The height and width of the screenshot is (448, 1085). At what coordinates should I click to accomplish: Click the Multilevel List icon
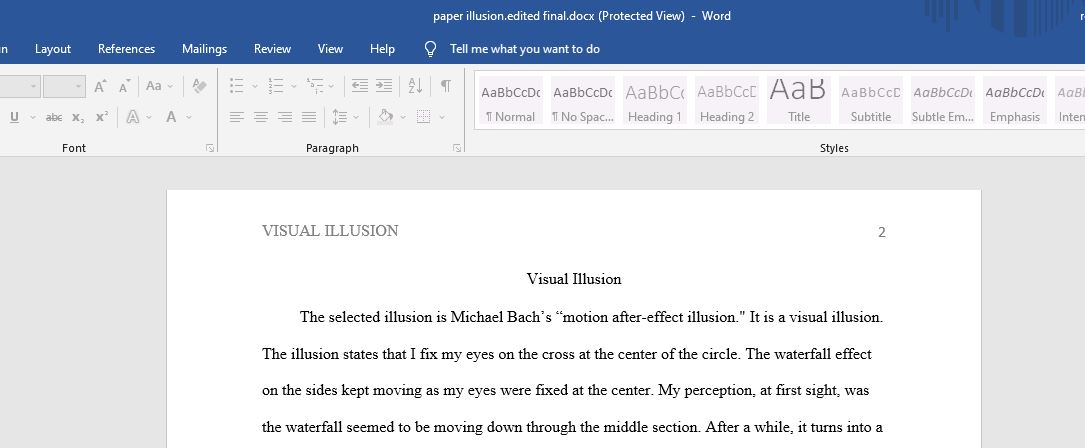pyautogui.click(x=315, y=86)
